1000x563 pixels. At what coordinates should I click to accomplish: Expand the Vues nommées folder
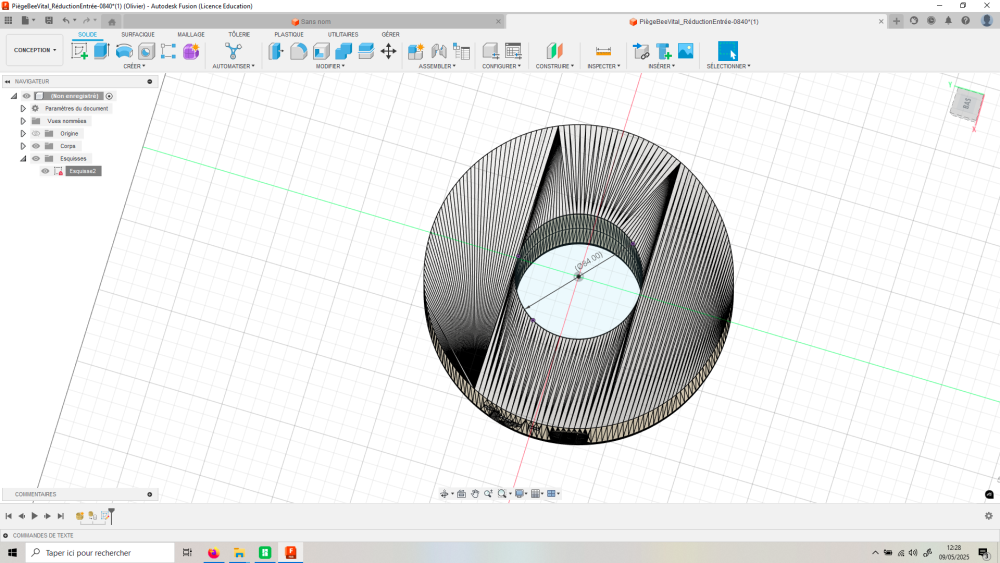point(23,121)
